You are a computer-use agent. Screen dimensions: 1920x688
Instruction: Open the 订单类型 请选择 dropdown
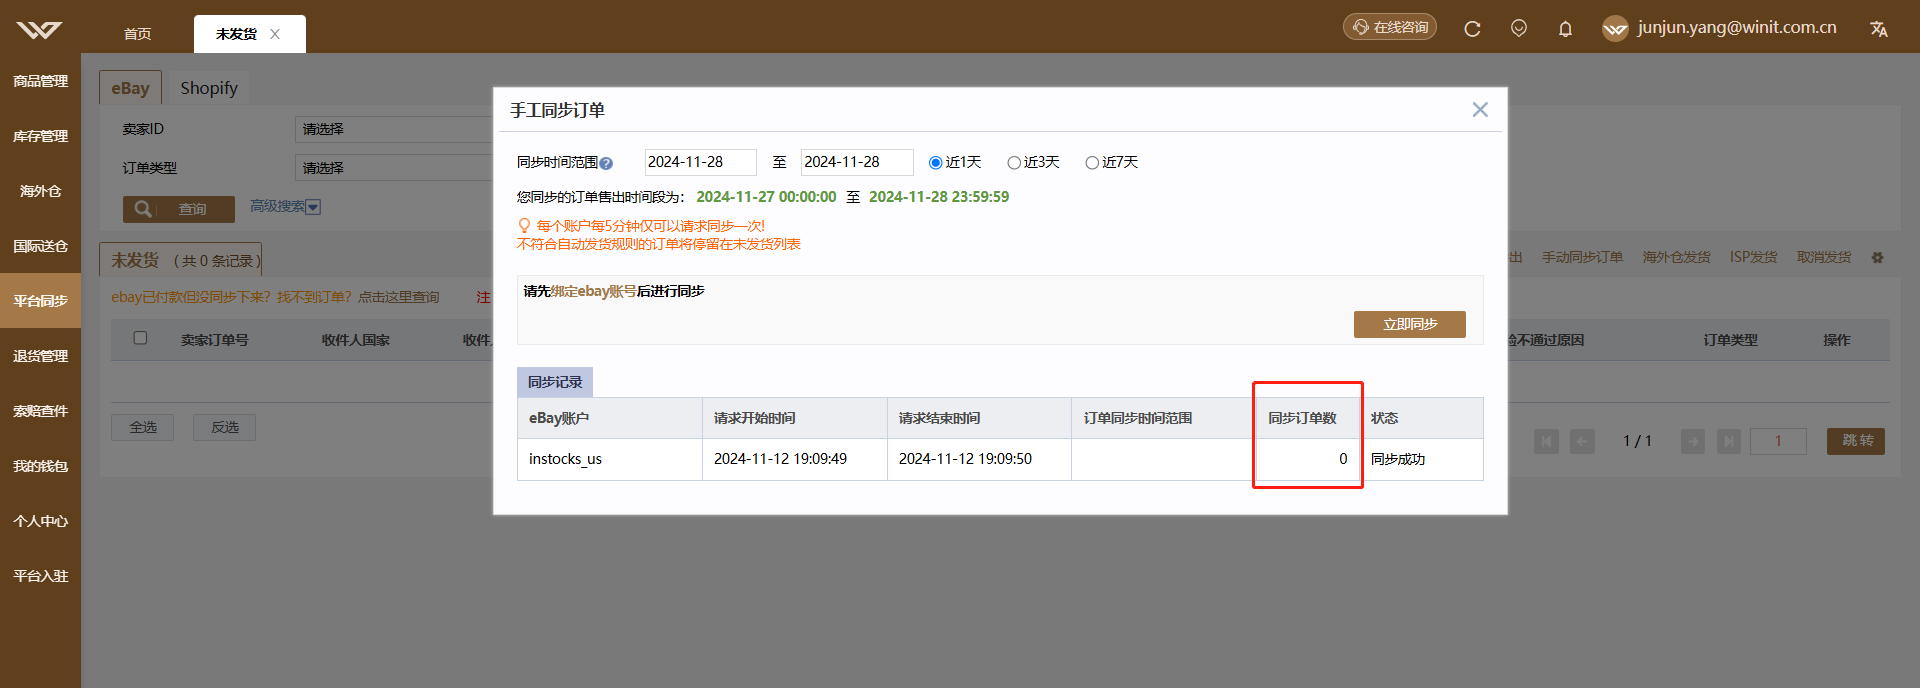pyautogui.click(x=394, y=168)
